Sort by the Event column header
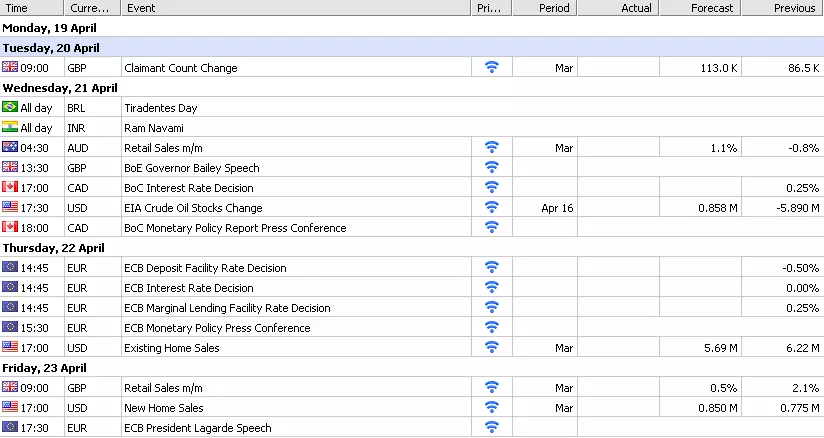Screen dimensions: 824x438 (296, 8)
